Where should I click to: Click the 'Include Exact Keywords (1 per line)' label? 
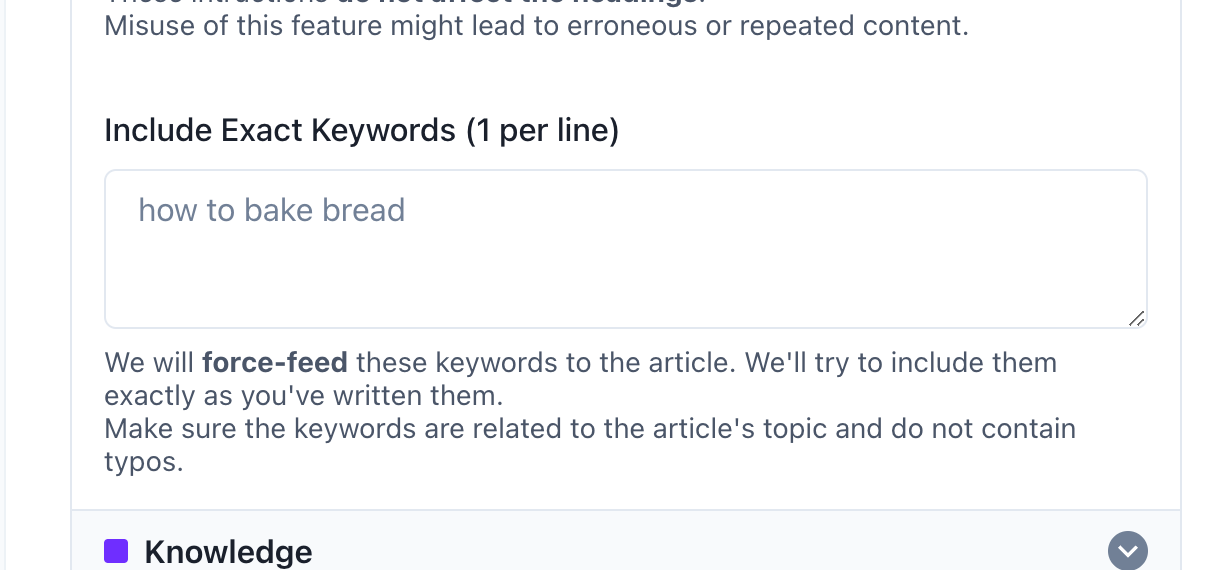point(362,131)
